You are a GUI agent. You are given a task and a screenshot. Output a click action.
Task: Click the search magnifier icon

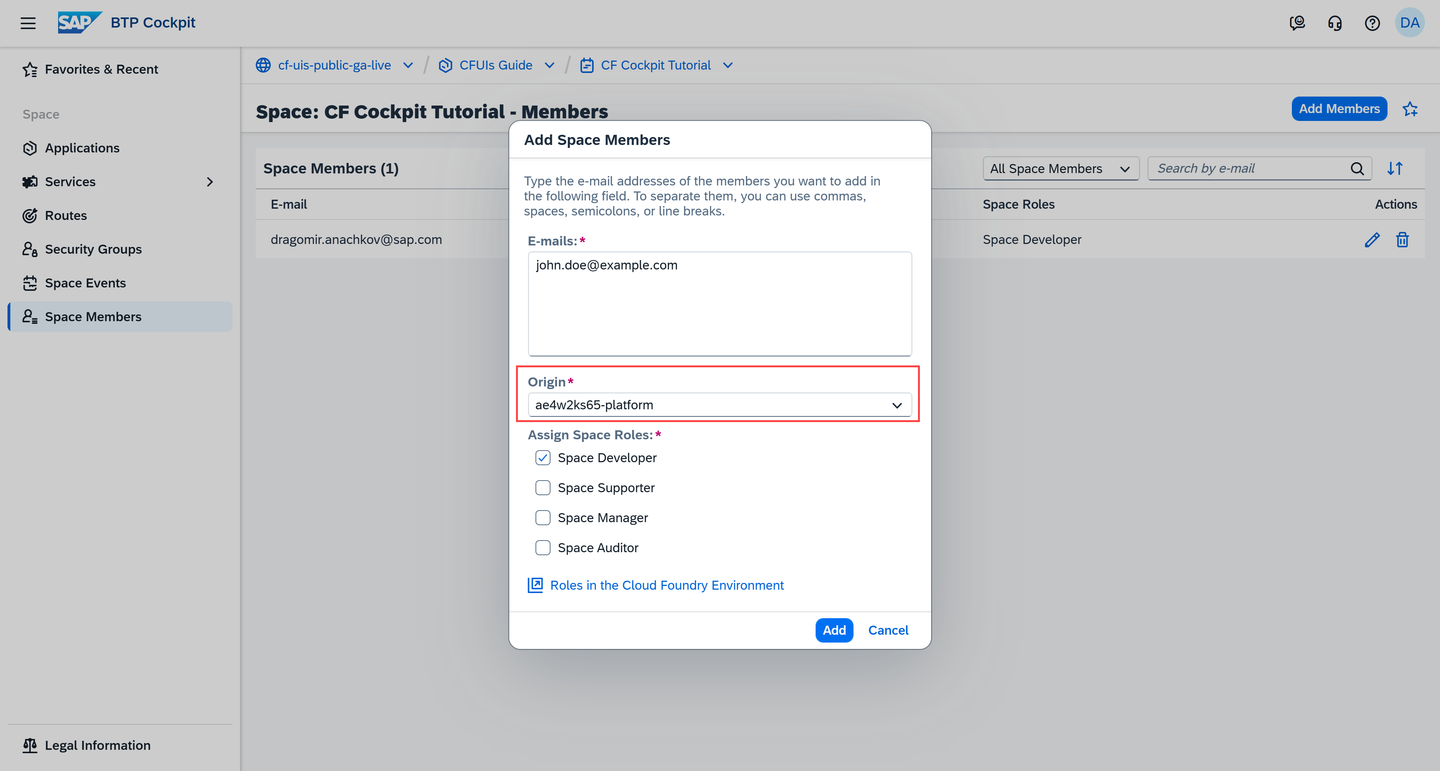pos(1357,169)
